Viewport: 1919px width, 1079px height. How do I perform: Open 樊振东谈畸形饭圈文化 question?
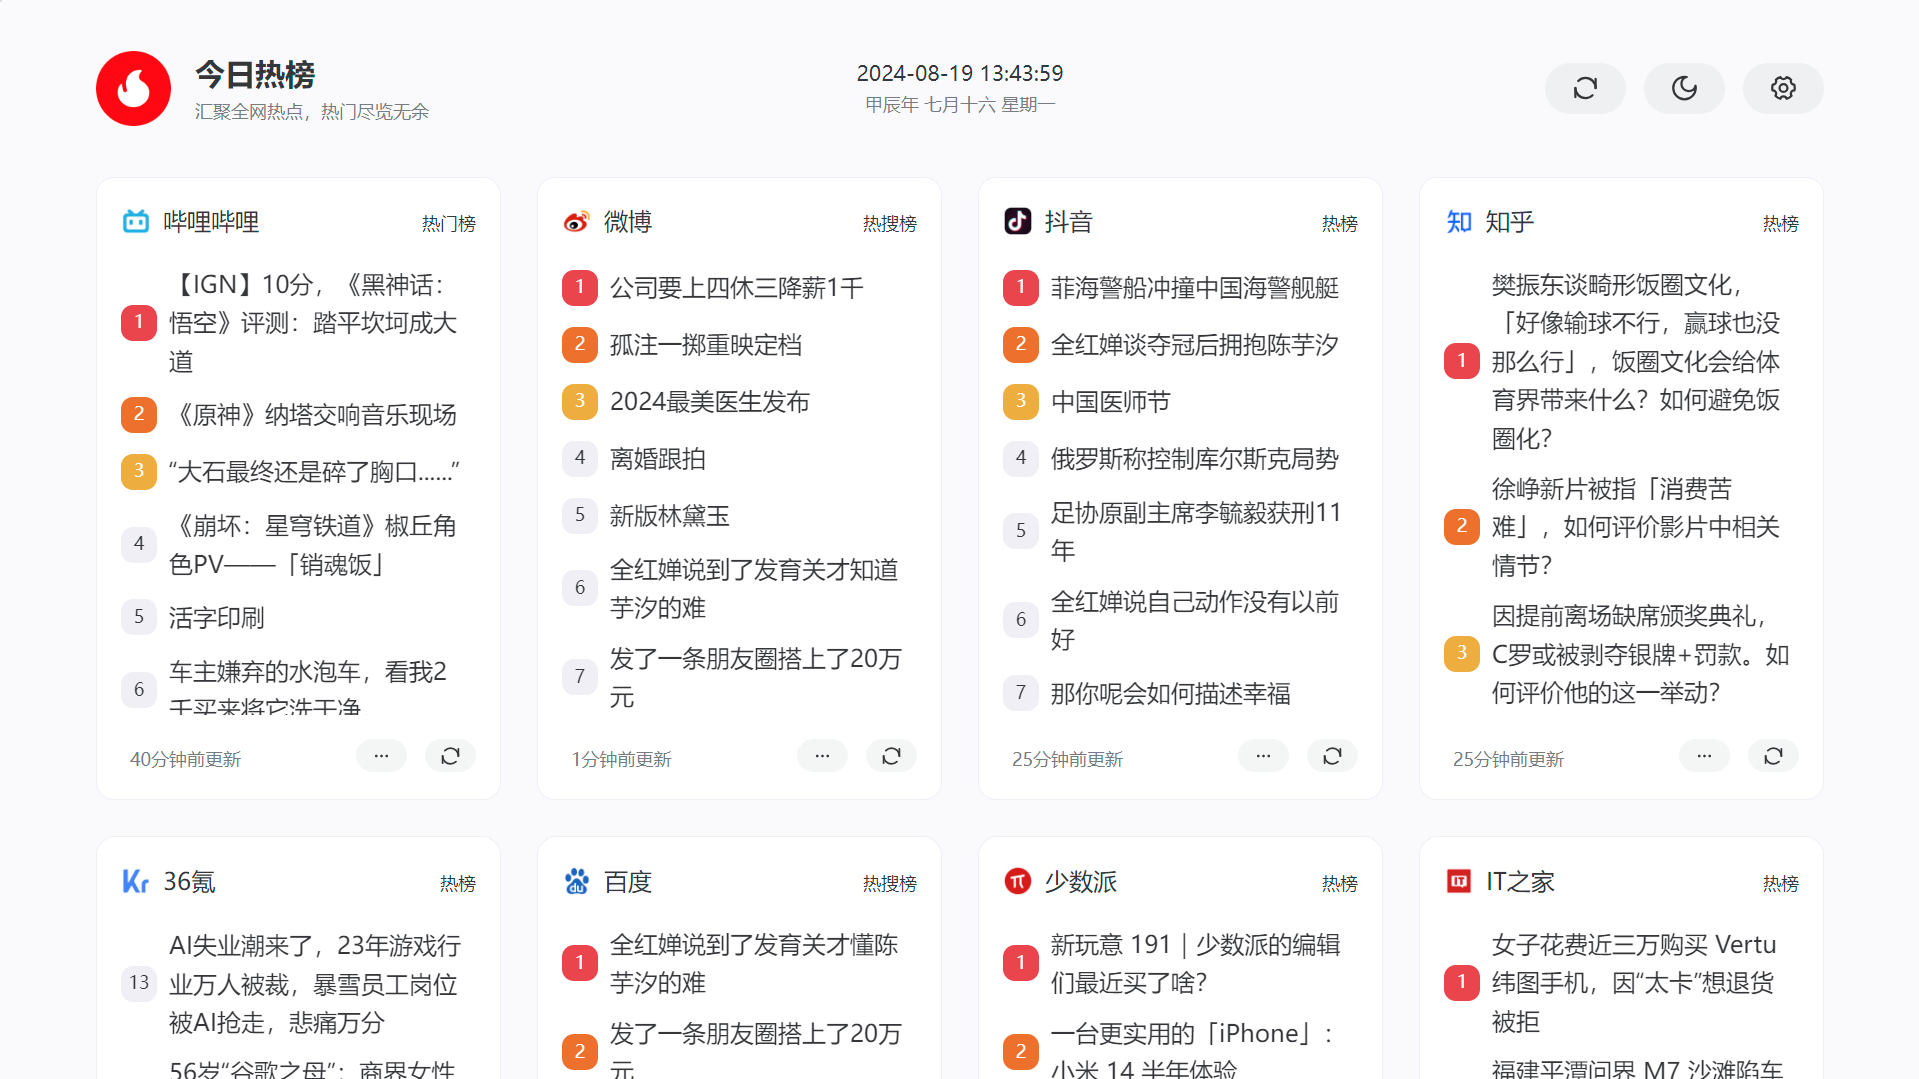(x=1636, y=361)
